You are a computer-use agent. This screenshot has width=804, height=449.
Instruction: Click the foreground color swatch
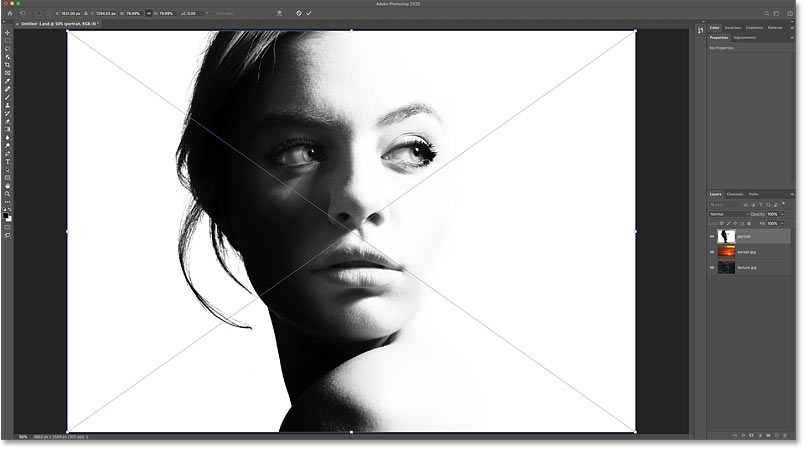click(x=6, y=213)
